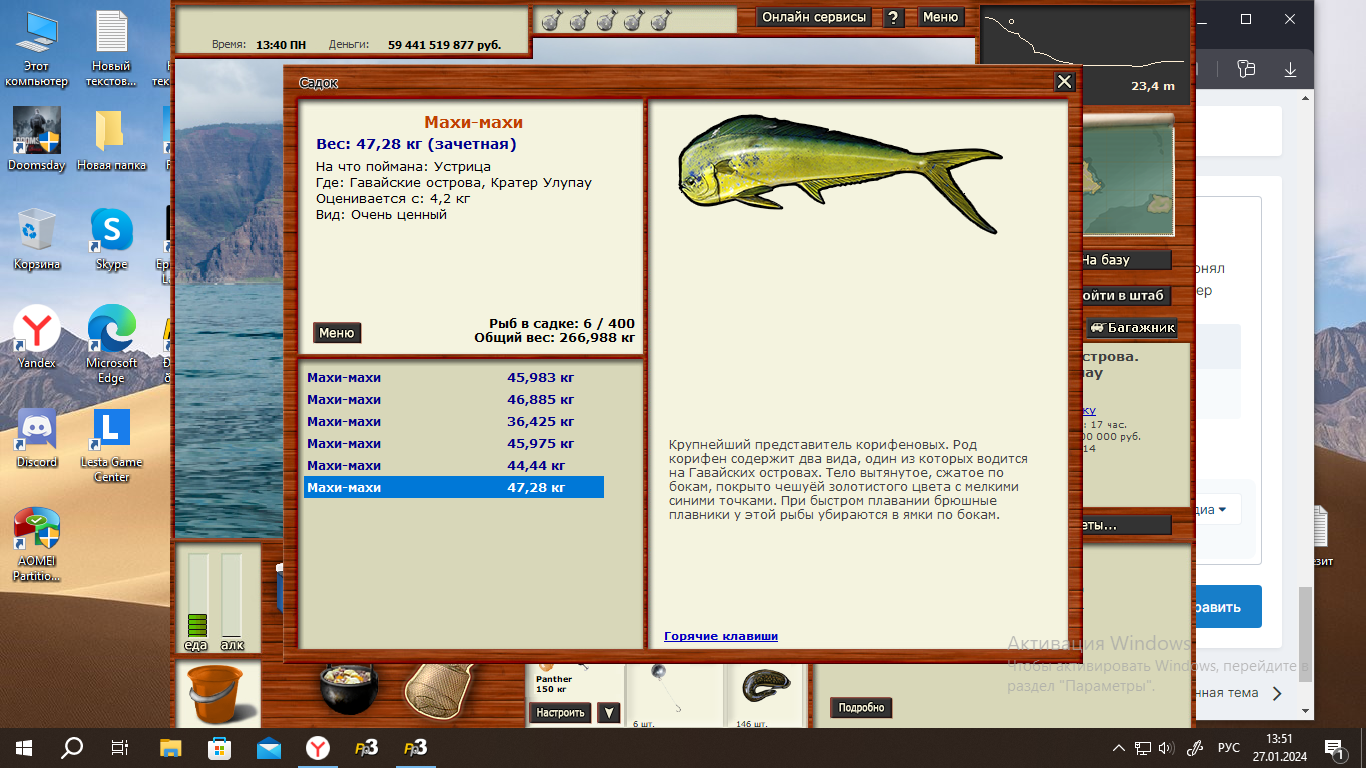Screen dimensions: 1366x768
Task: Open the Windows Start menu
Action: pyautogui.click(x=24, y=747)
